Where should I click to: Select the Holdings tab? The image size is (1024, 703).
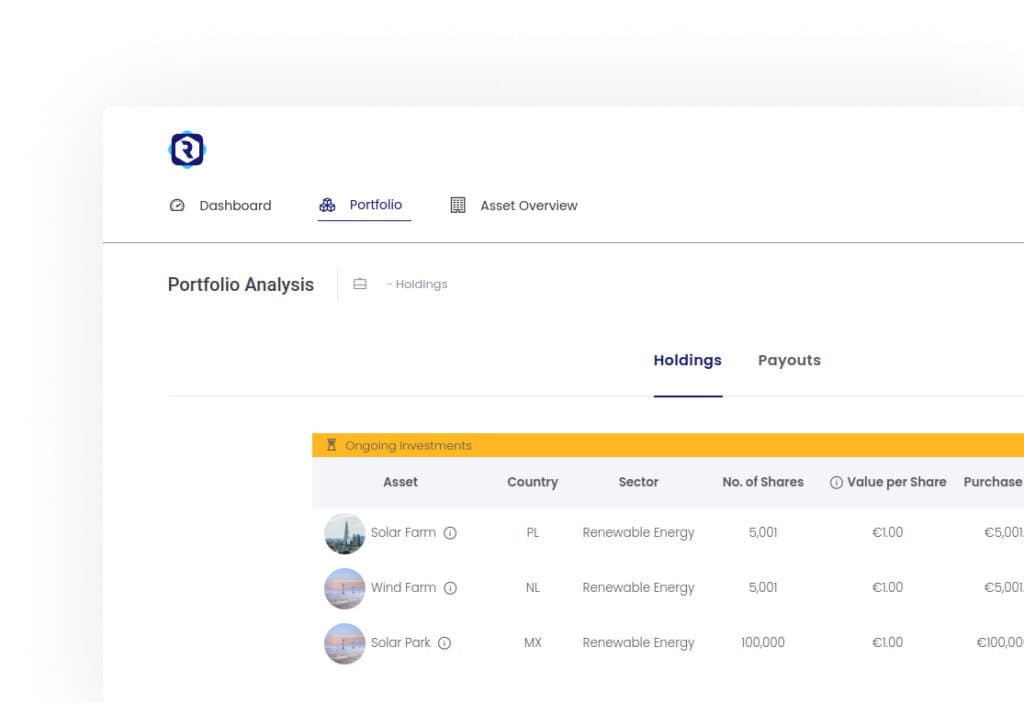tap(687, 359)
